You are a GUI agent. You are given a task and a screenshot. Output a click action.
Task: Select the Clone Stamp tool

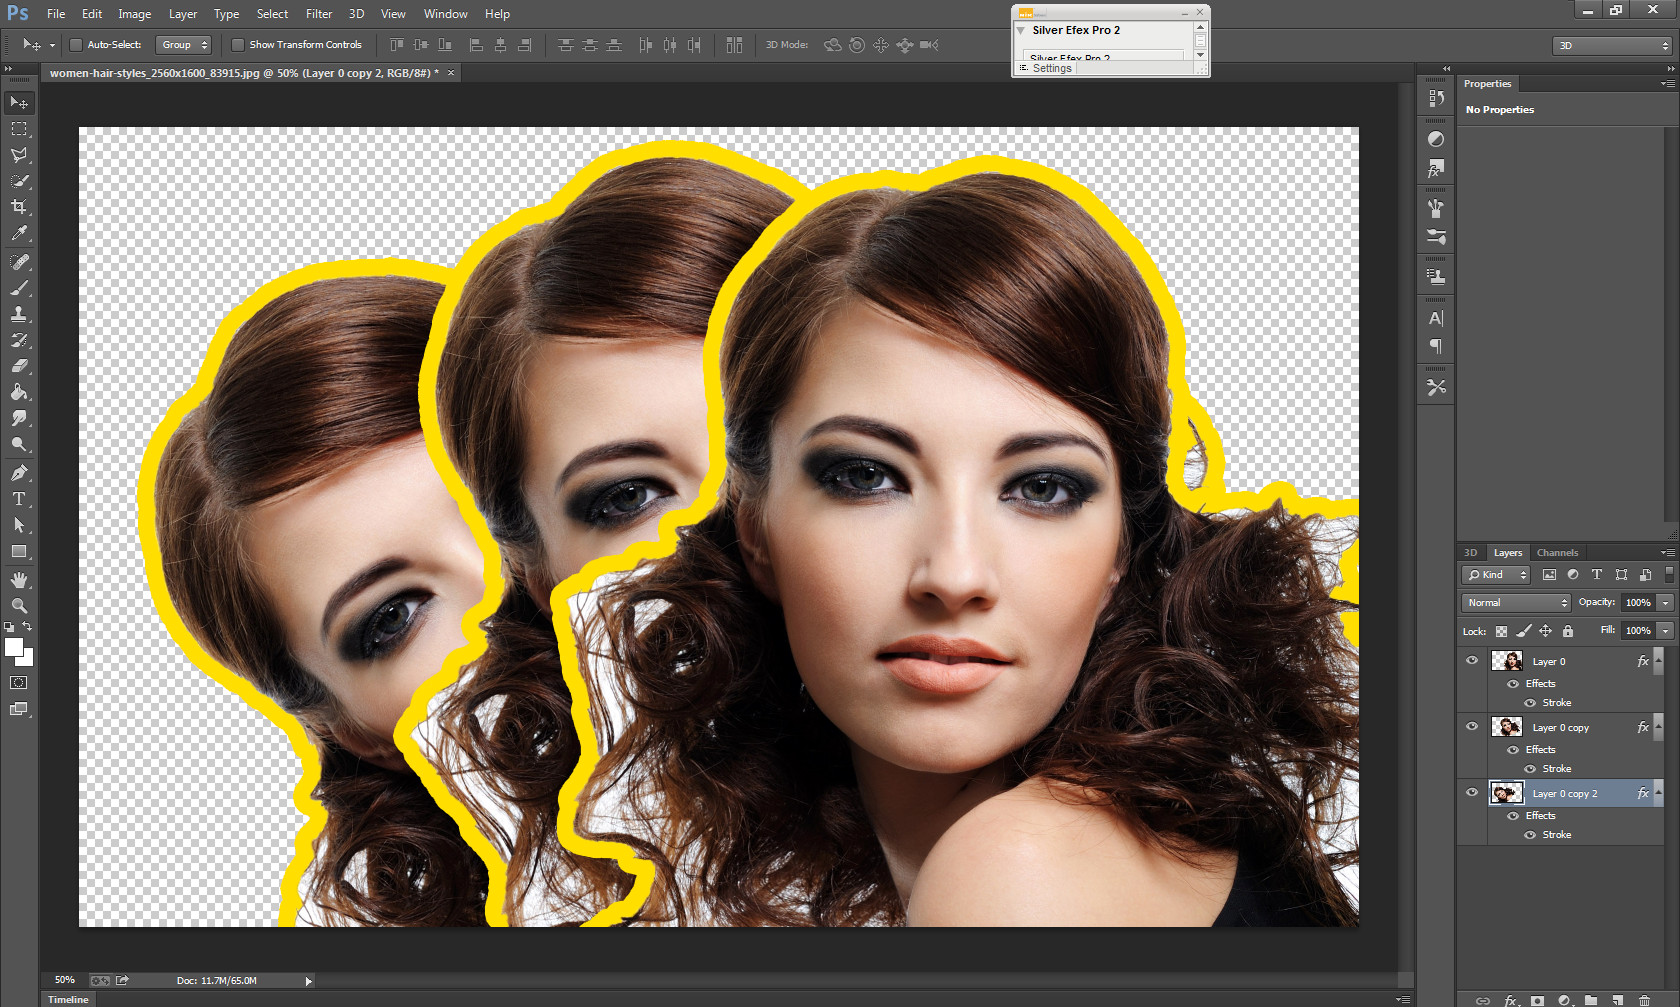click(x=19, y=314)
